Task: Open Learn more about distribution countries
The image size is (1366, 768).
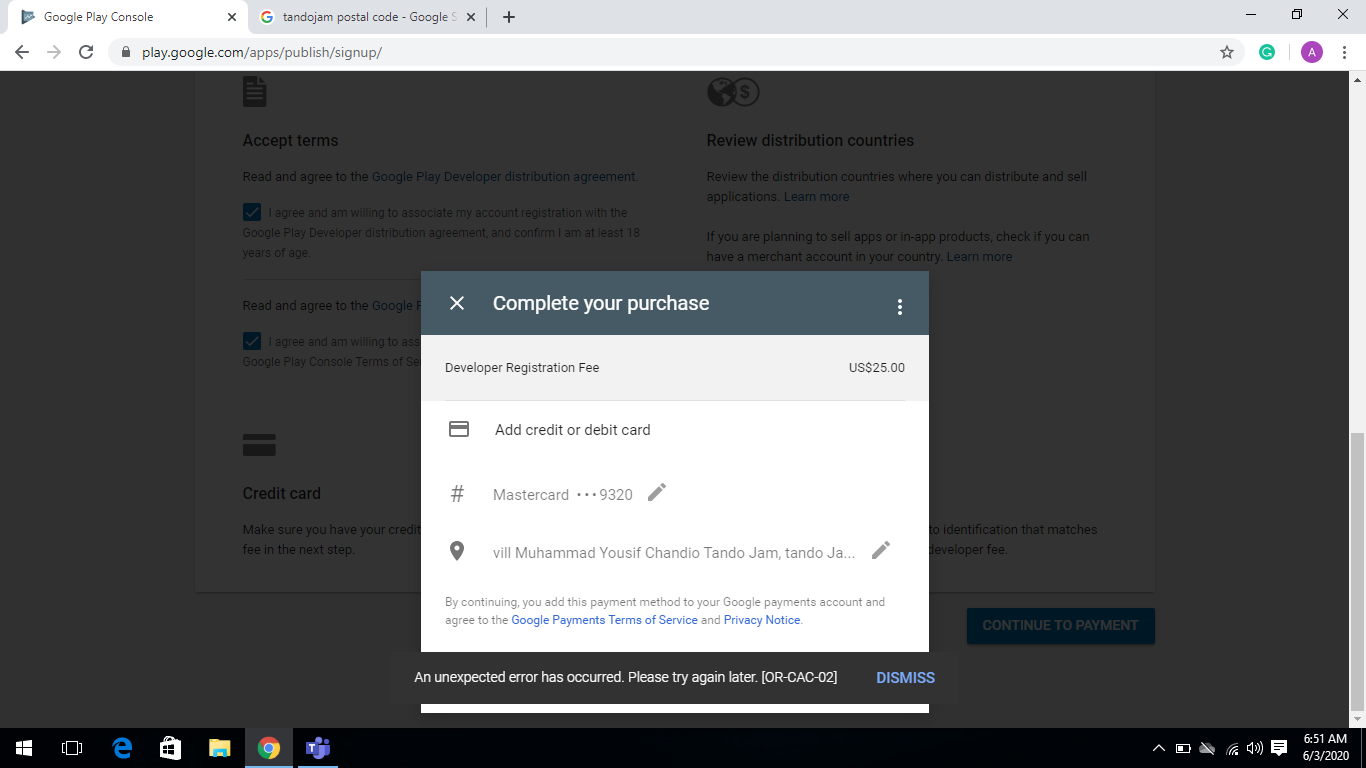Action: point(816,196)
